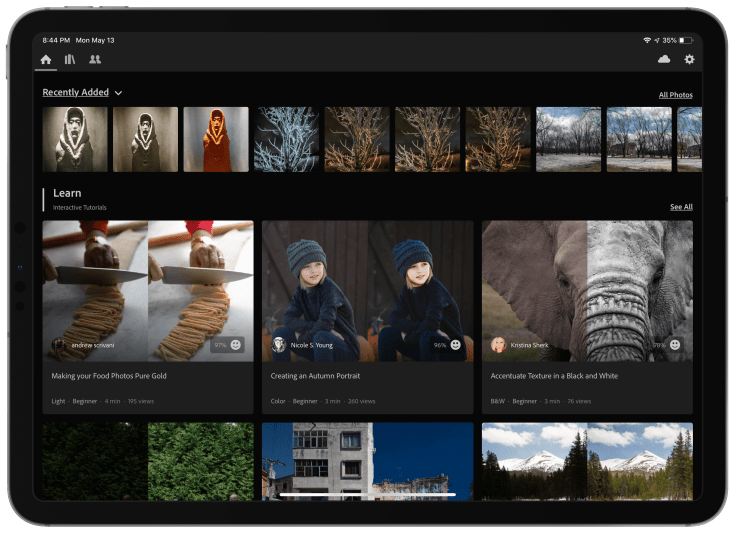Click the home indicator bar at bottom
This screenshot has height=534, width=736.
coord(368,494)
